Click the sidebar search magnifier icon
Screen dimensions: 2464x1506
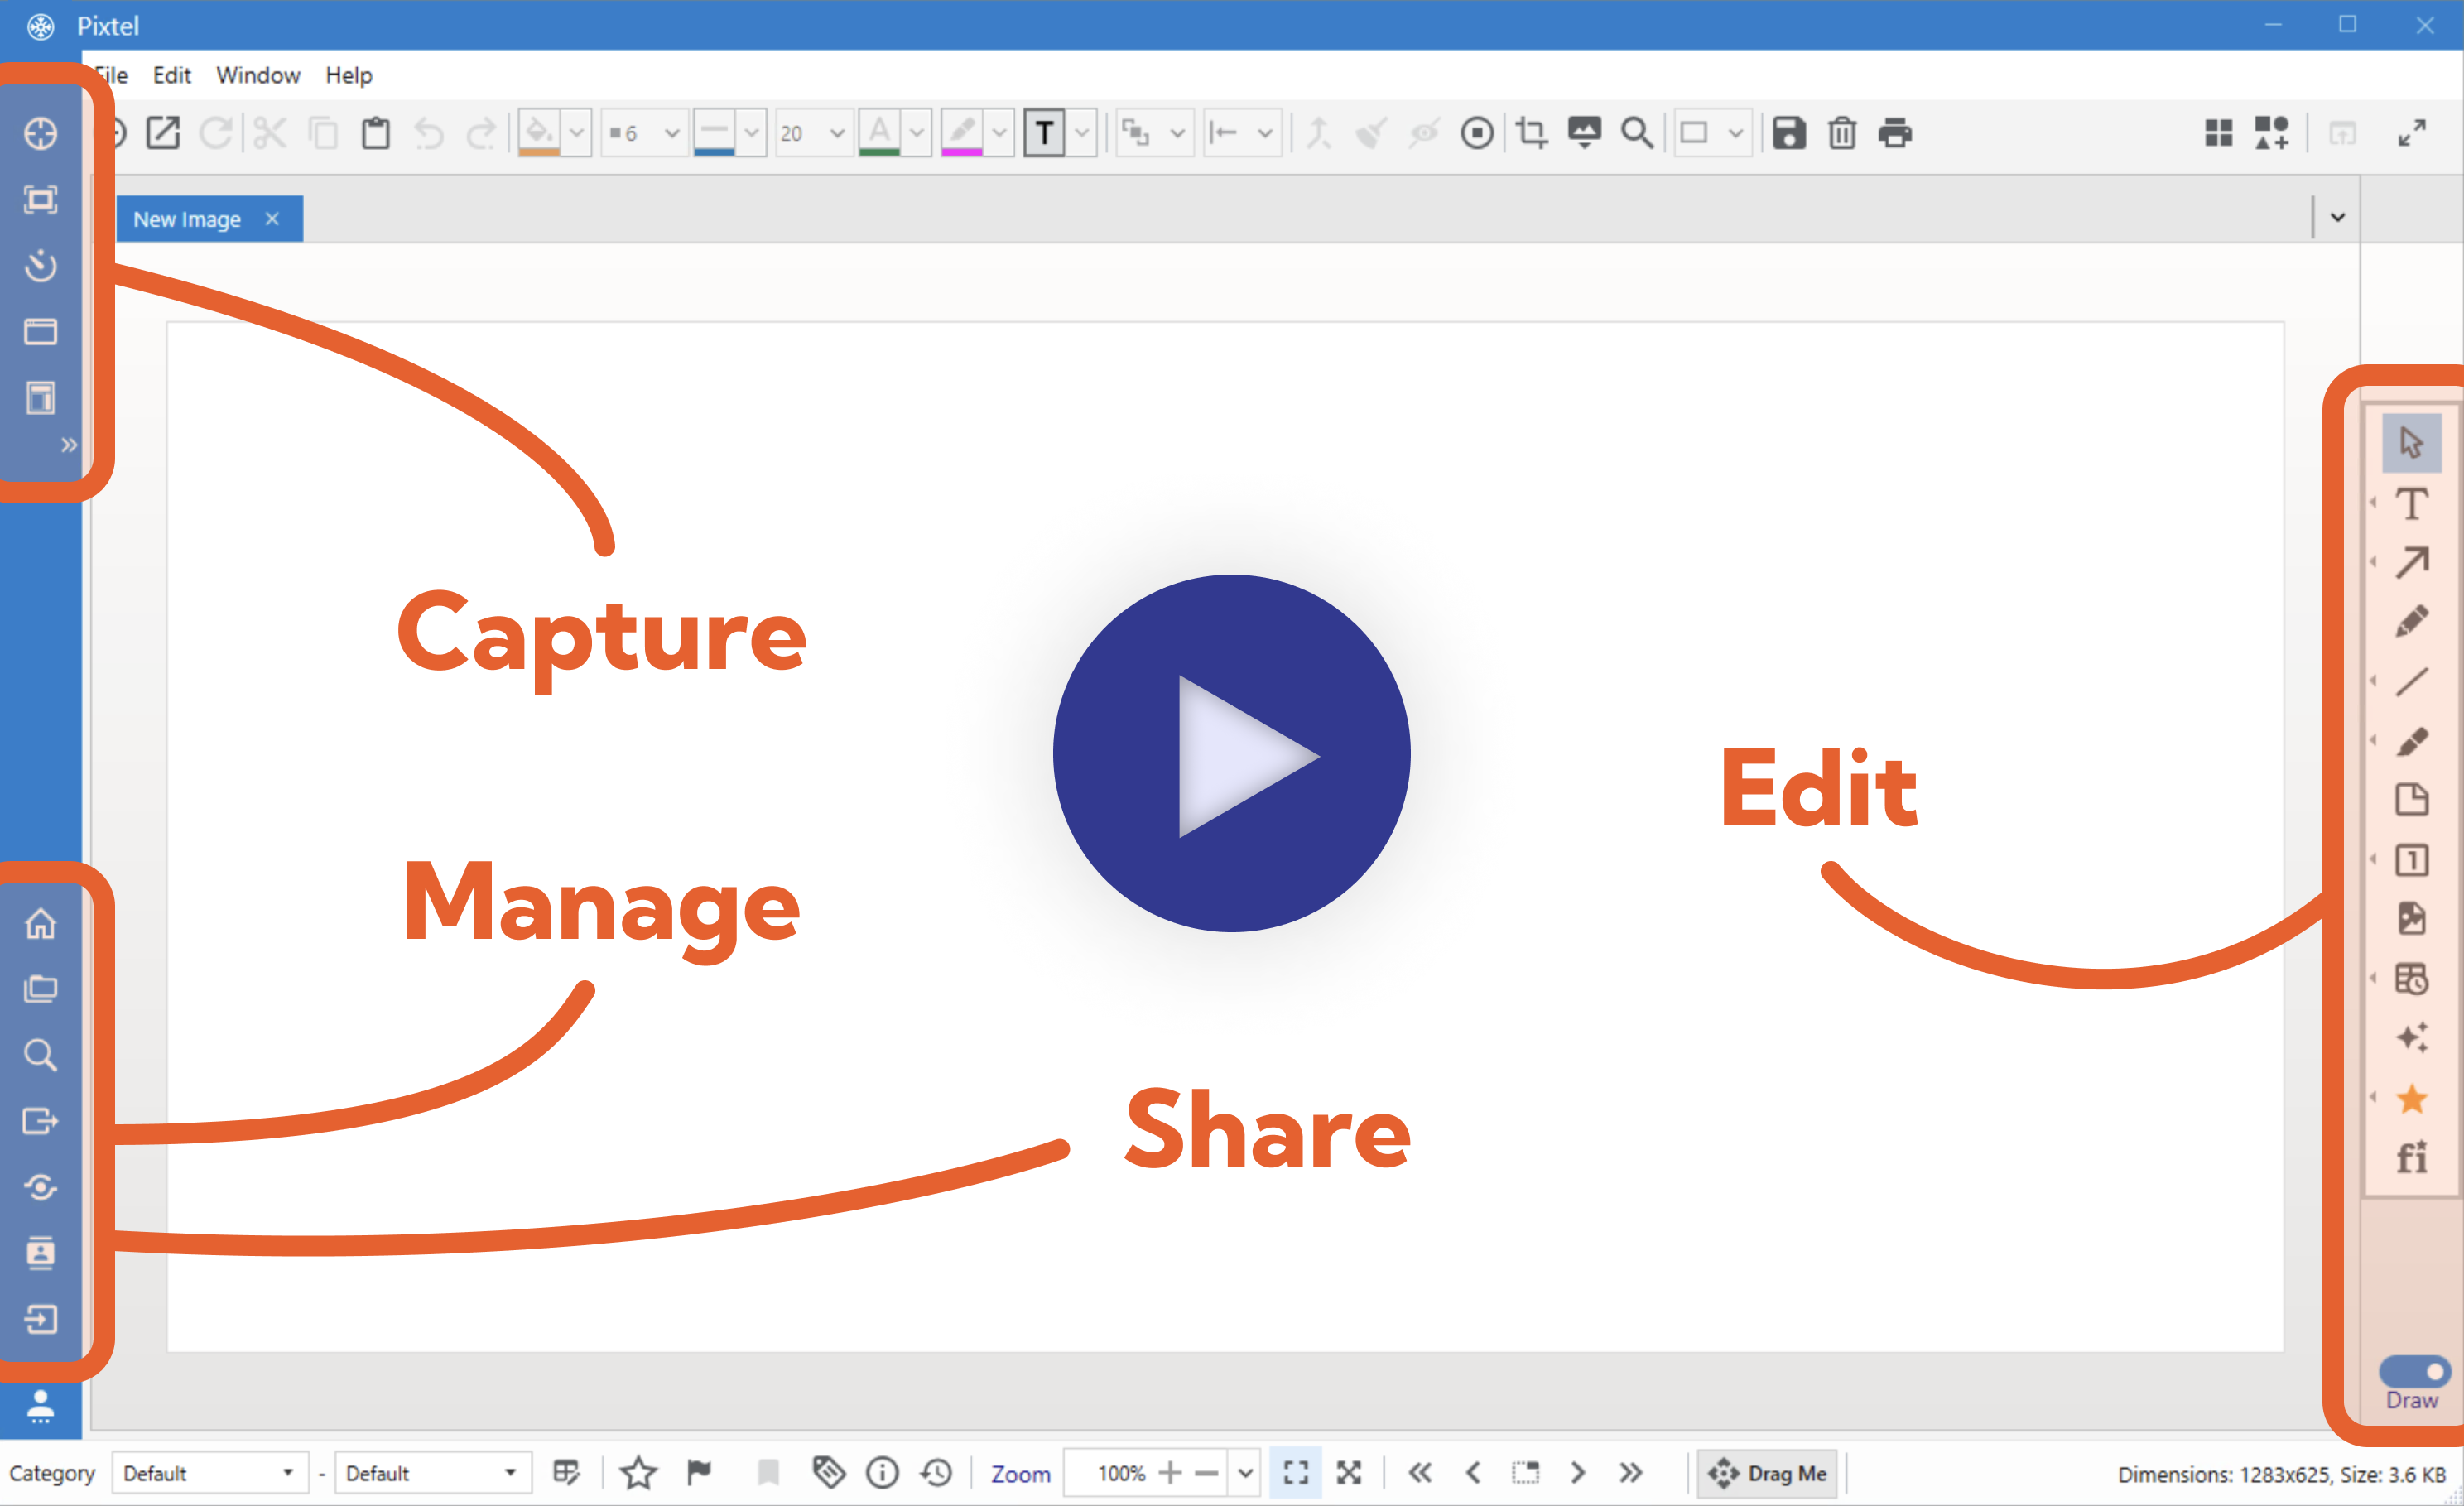(x=40, y=1055)
